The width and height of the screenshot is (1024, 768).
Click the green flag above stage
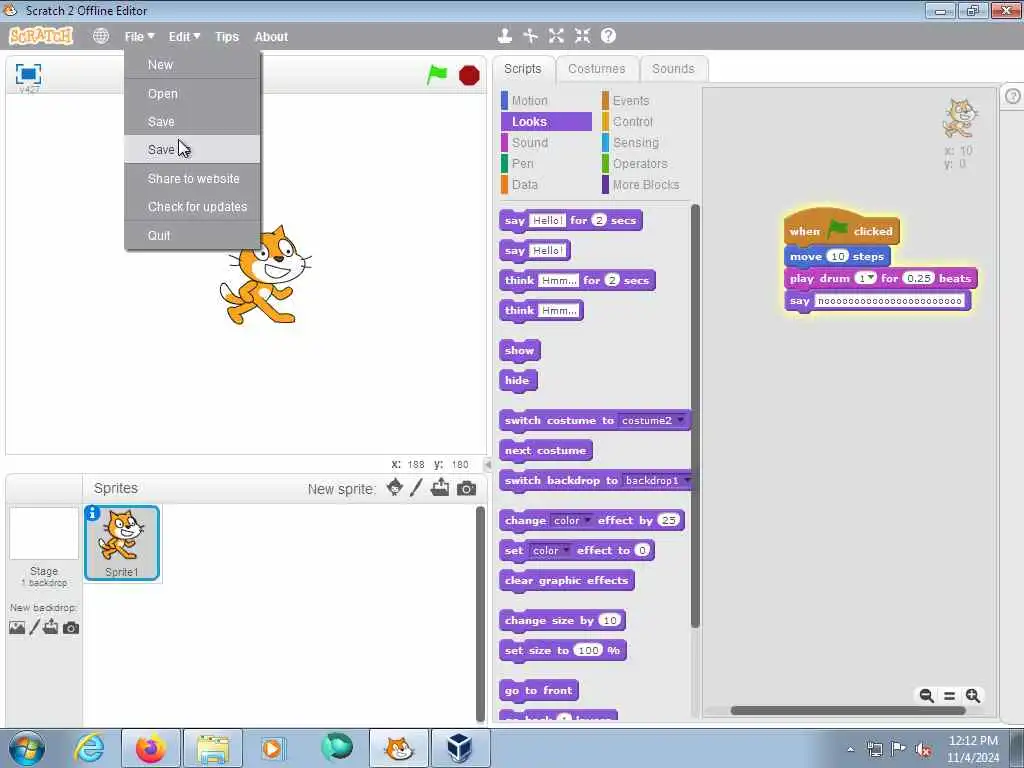pyautogui.click(x=437, y=74)
